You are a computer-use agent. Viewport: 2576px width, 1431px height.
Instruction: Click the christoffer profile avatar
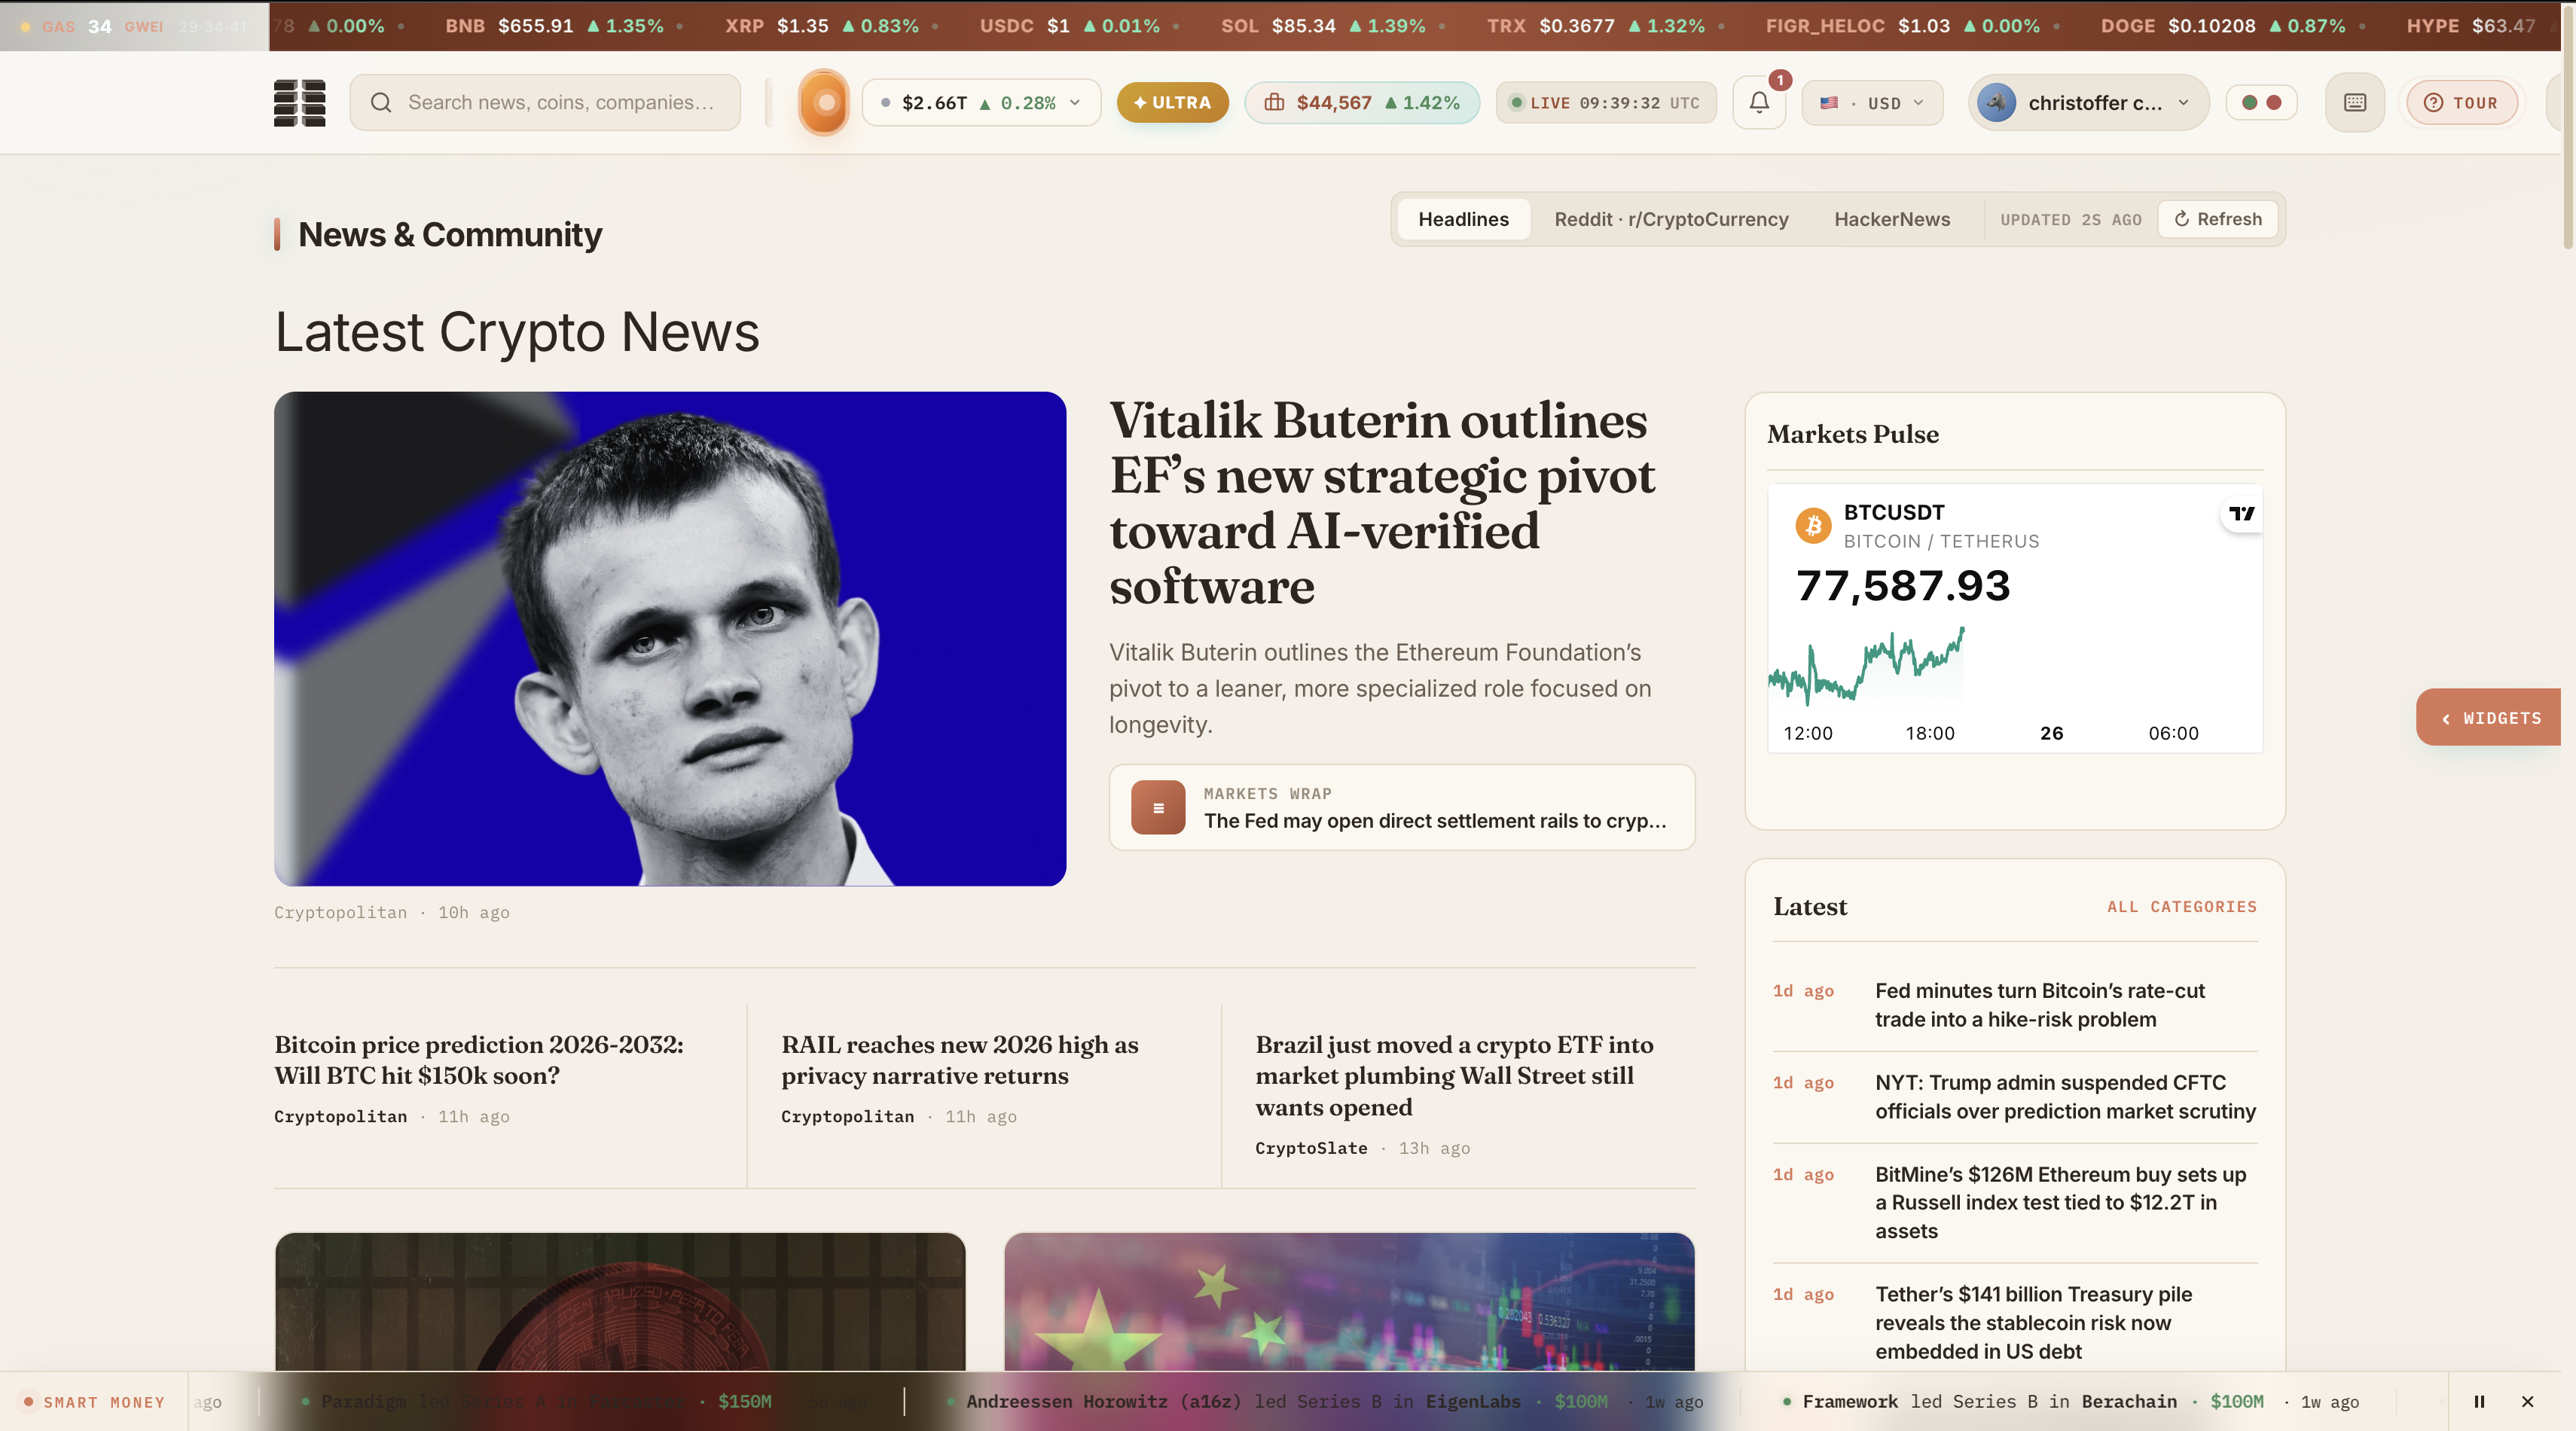(x=1997, y=103)
